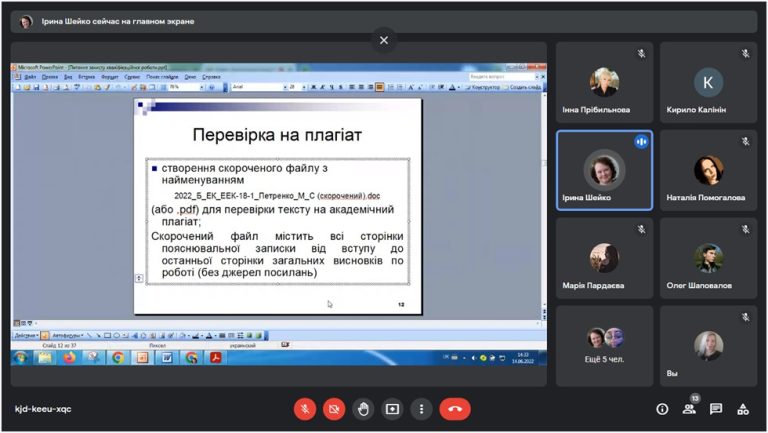Click the raise hand icon

tap(363, 409)
